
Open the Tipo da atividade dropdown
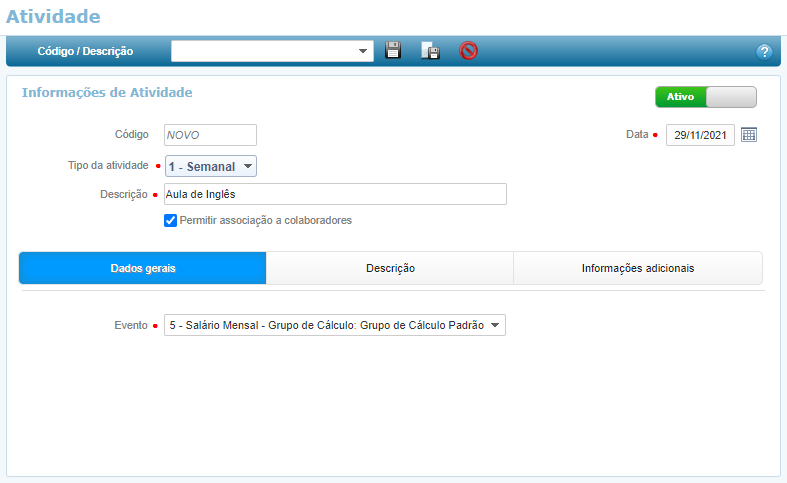tap(210, 166)
